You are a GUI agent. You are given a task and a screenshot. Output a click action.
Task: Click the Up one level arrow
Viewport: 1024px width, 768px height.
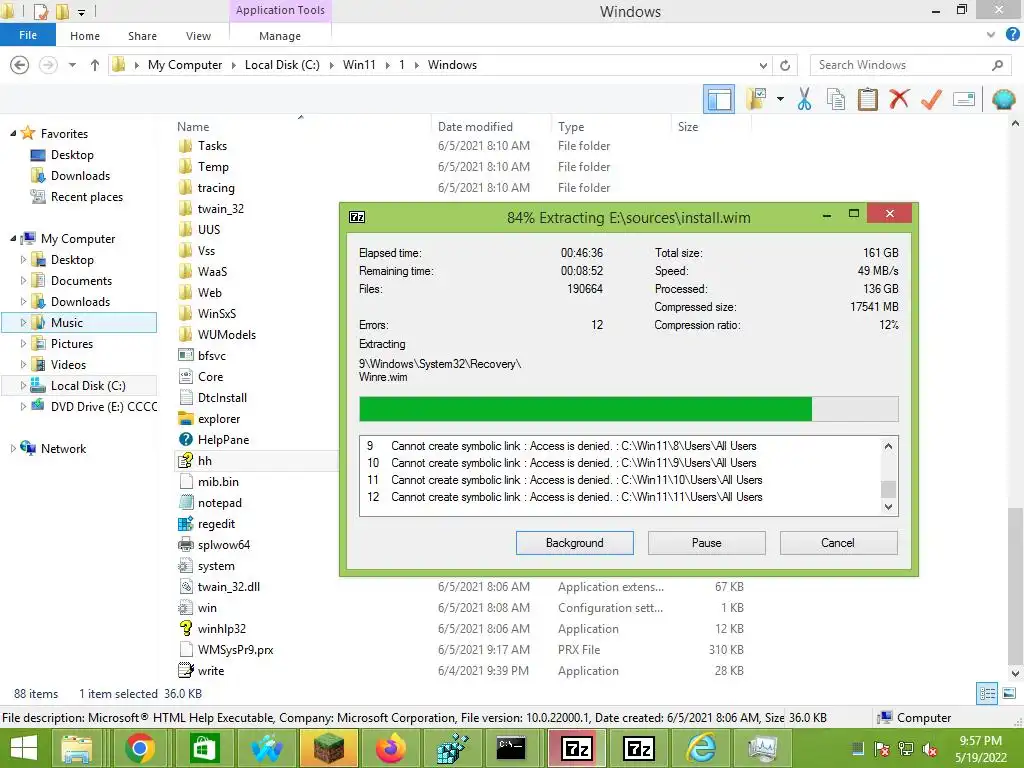coord(95,65)
